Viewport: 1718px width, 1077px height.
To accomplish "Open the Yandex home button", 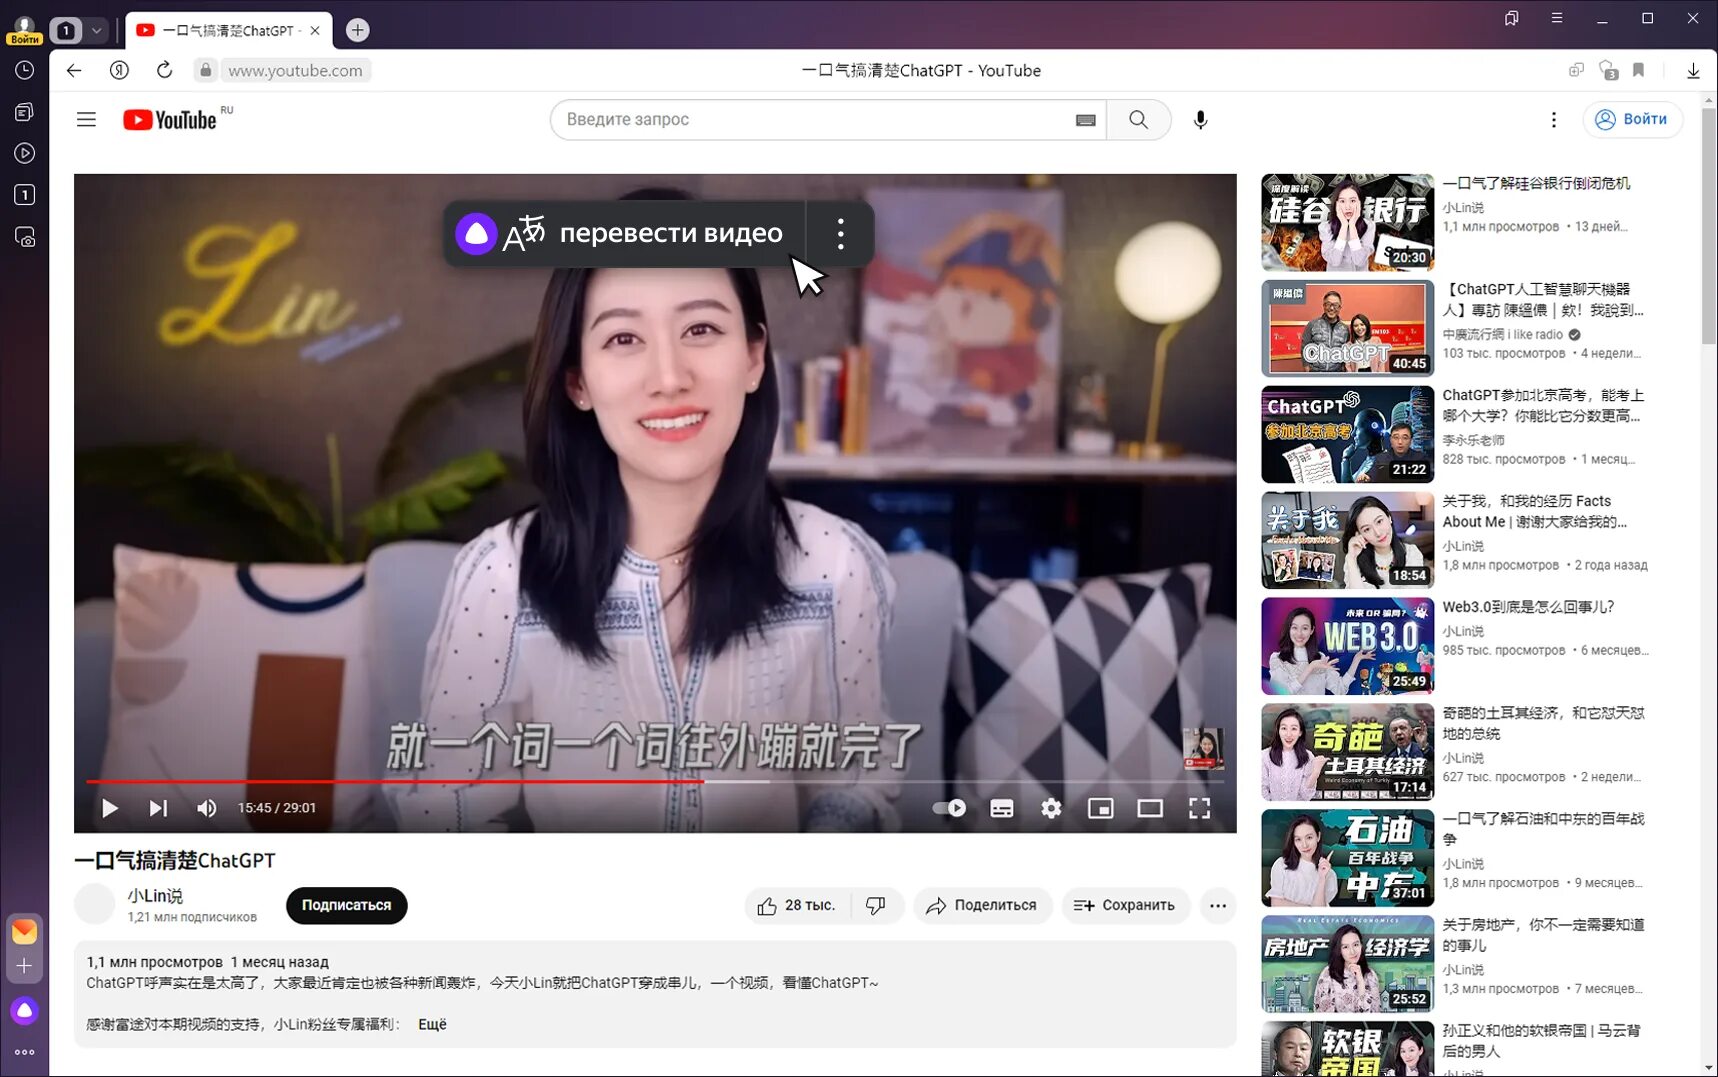I will [x=119, y=70].
